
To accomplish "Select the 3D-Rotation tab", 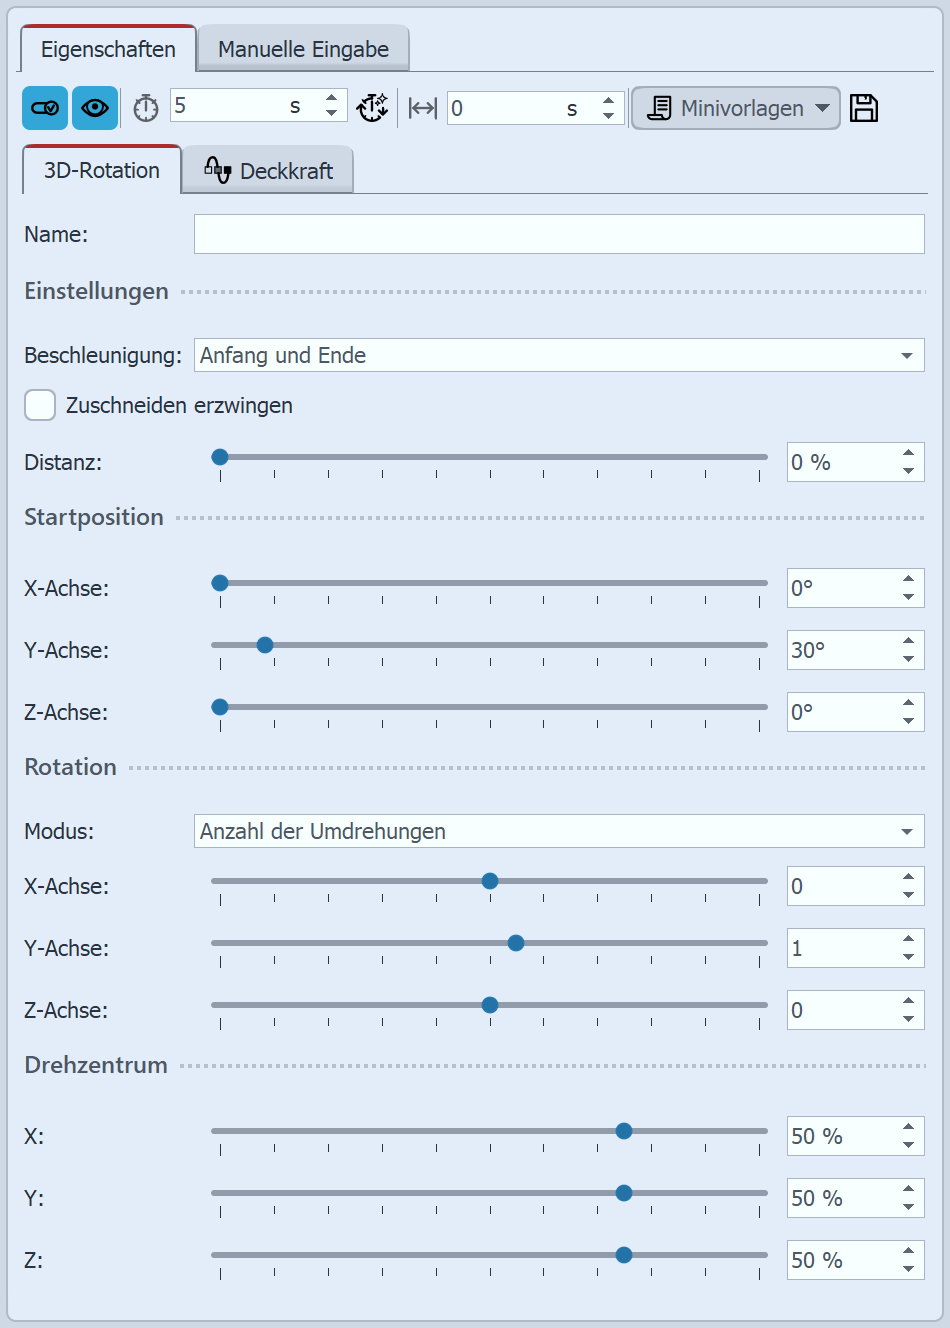I will tap(101, 171).
